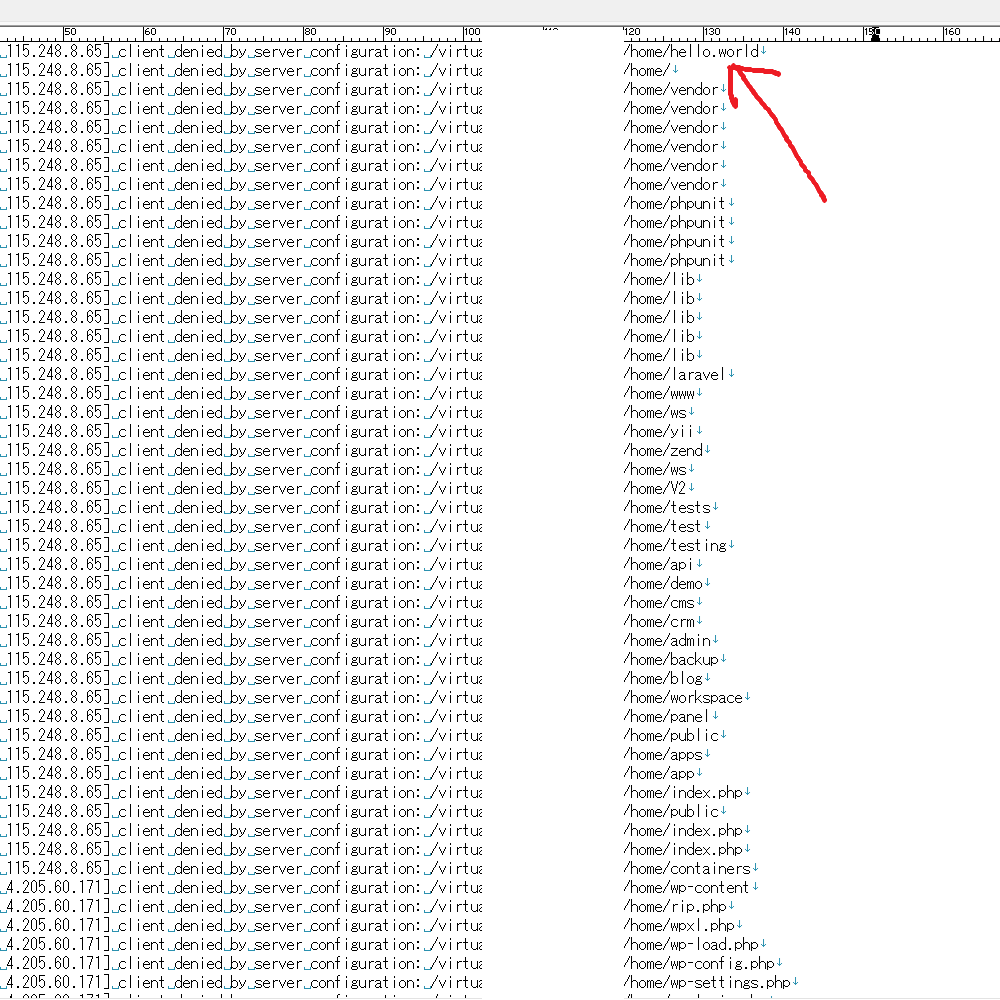The image size is (1000, 1000).
Task: Select the /home/wp-settings.php line
Action: pos(707,983)
